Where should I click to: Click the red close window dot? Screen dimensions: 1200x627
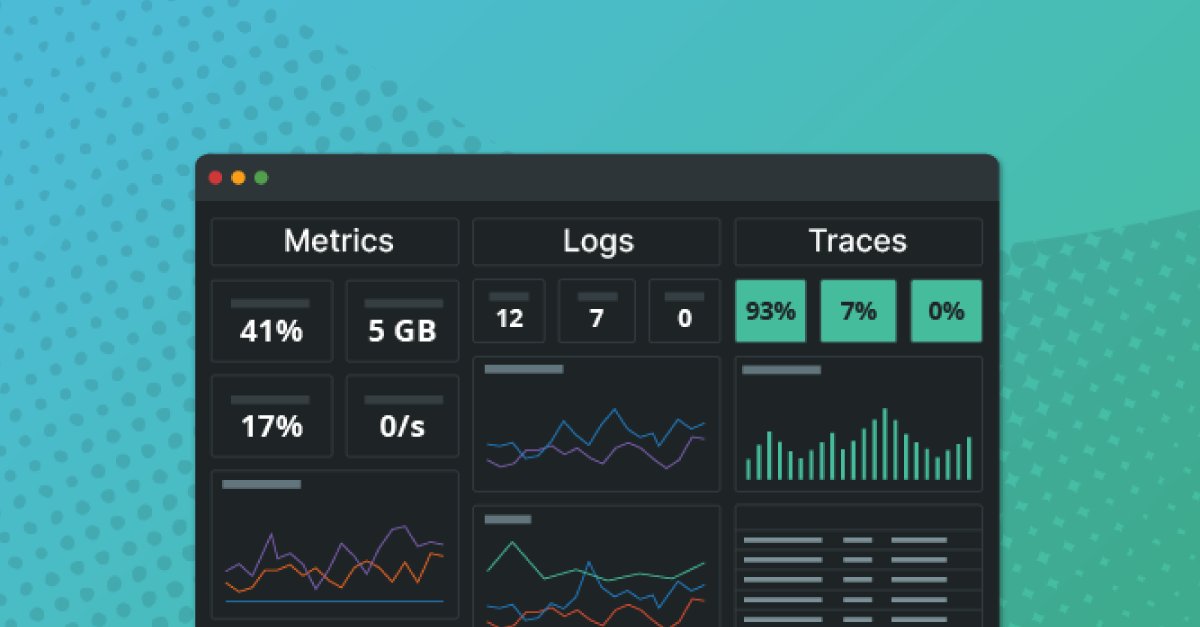click(x=215, y=178)
